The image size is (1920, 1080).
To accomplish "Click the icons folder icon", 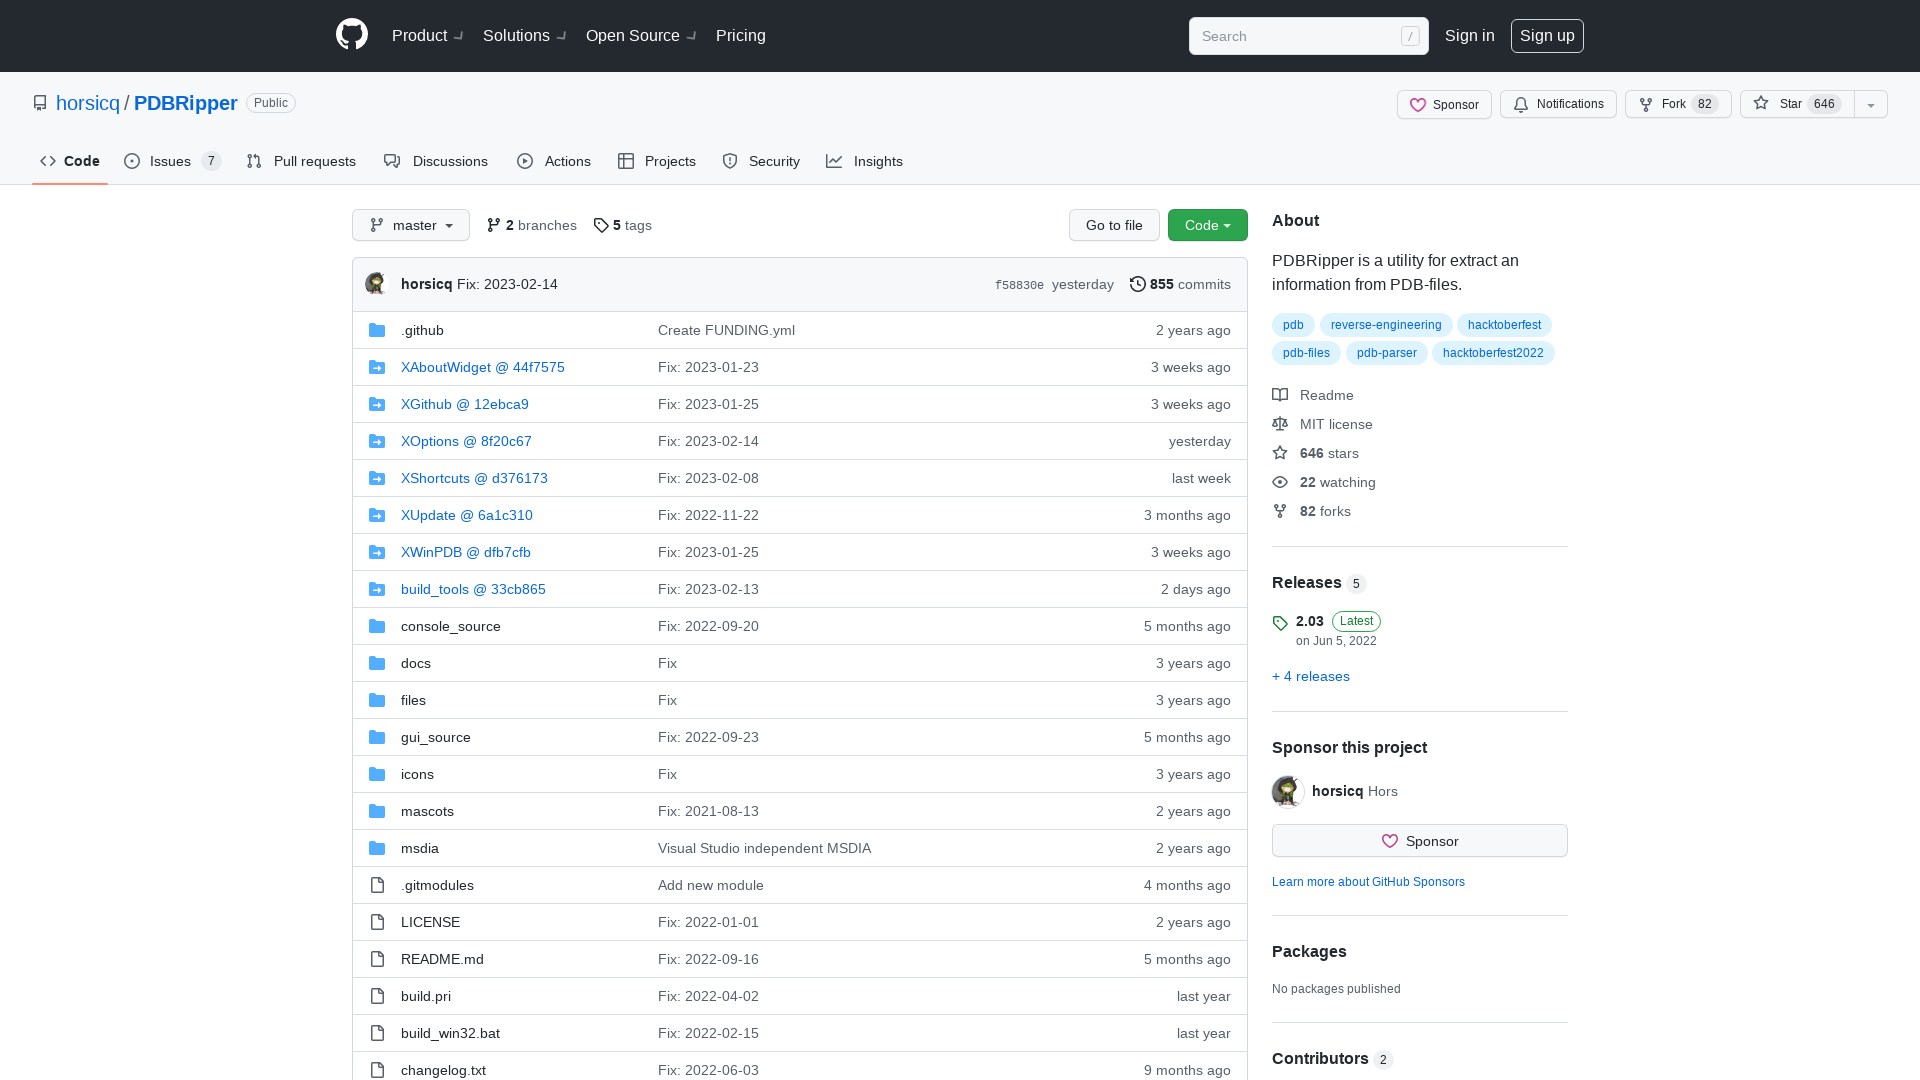I will 377,774.
